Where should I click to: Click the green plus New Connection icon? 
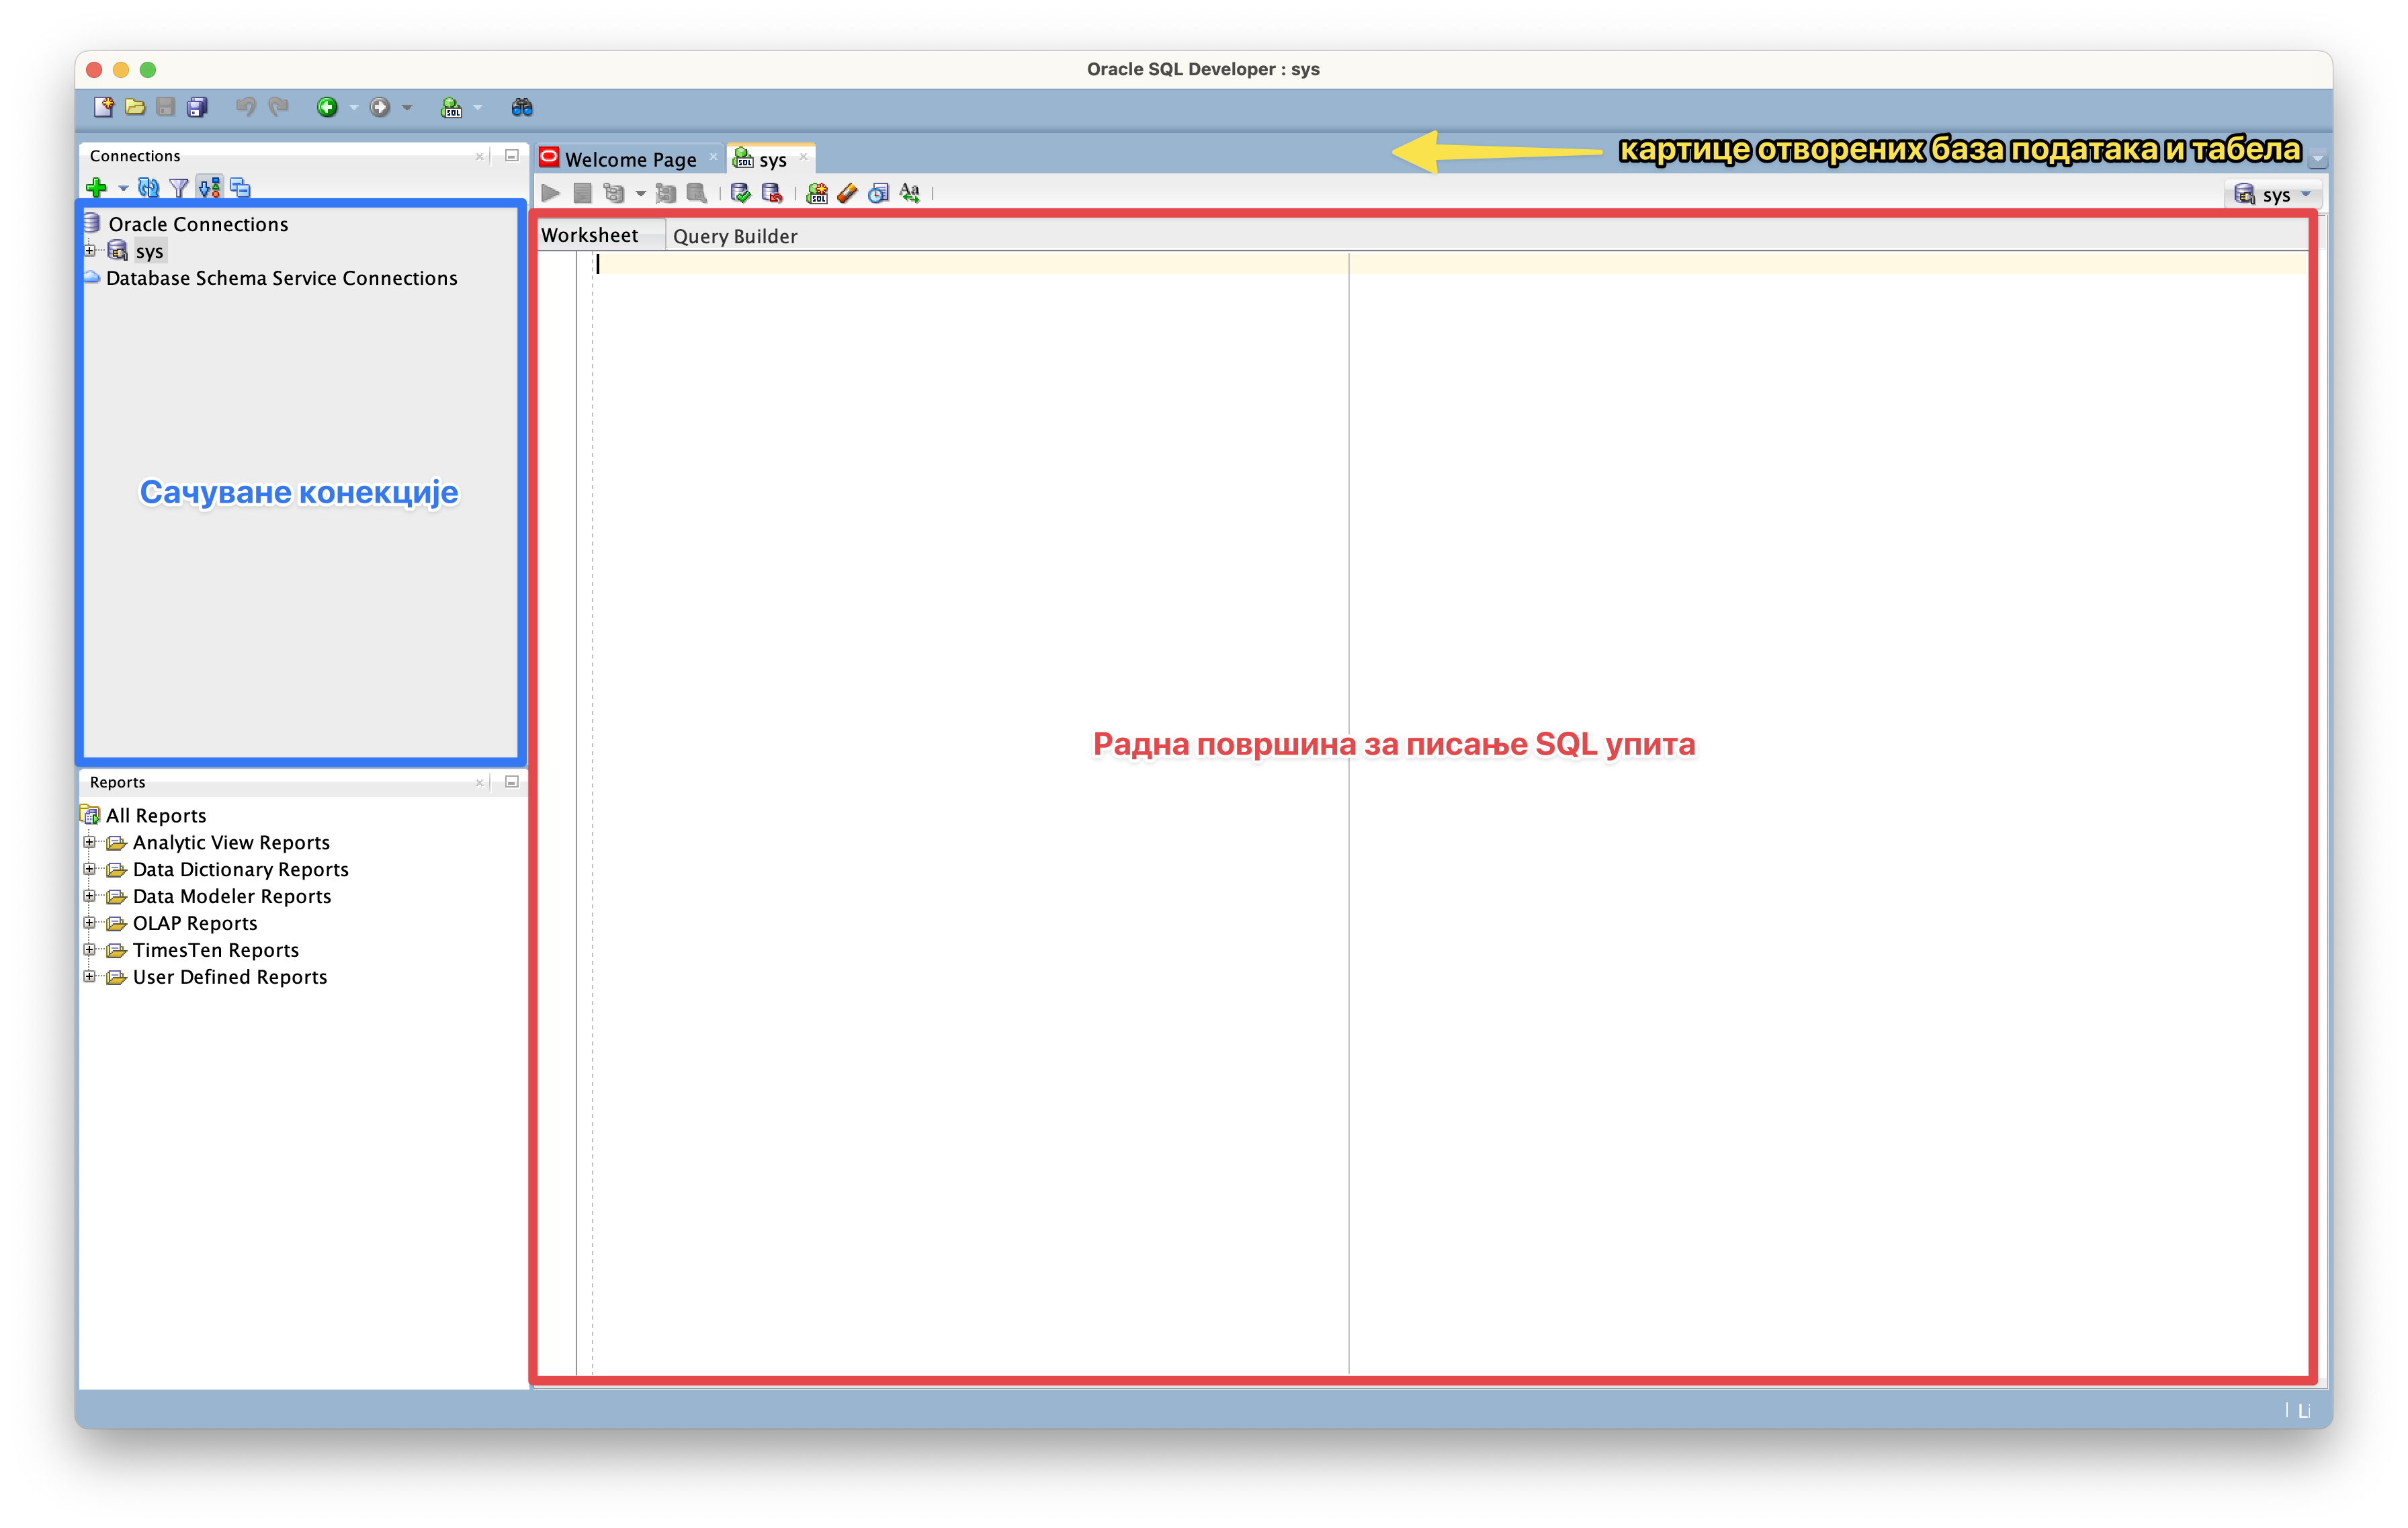pyautogui.click(x=97, y=188)
